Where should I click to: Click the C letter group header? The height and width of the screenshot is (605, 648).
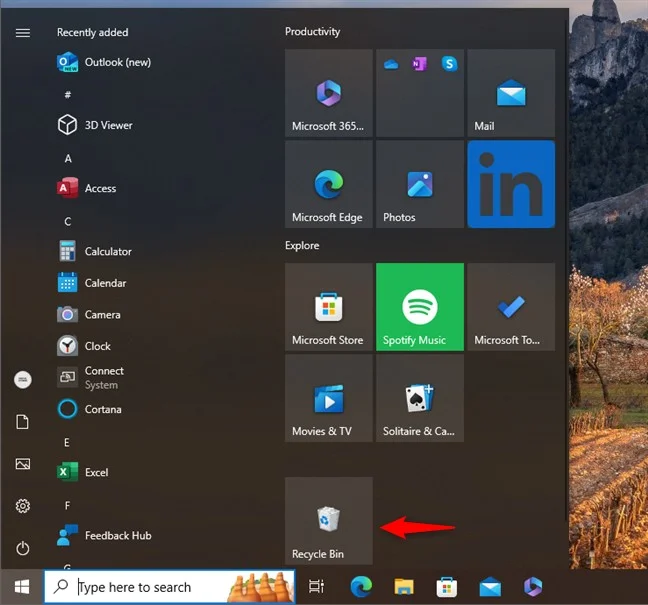[x=68, y=222]
